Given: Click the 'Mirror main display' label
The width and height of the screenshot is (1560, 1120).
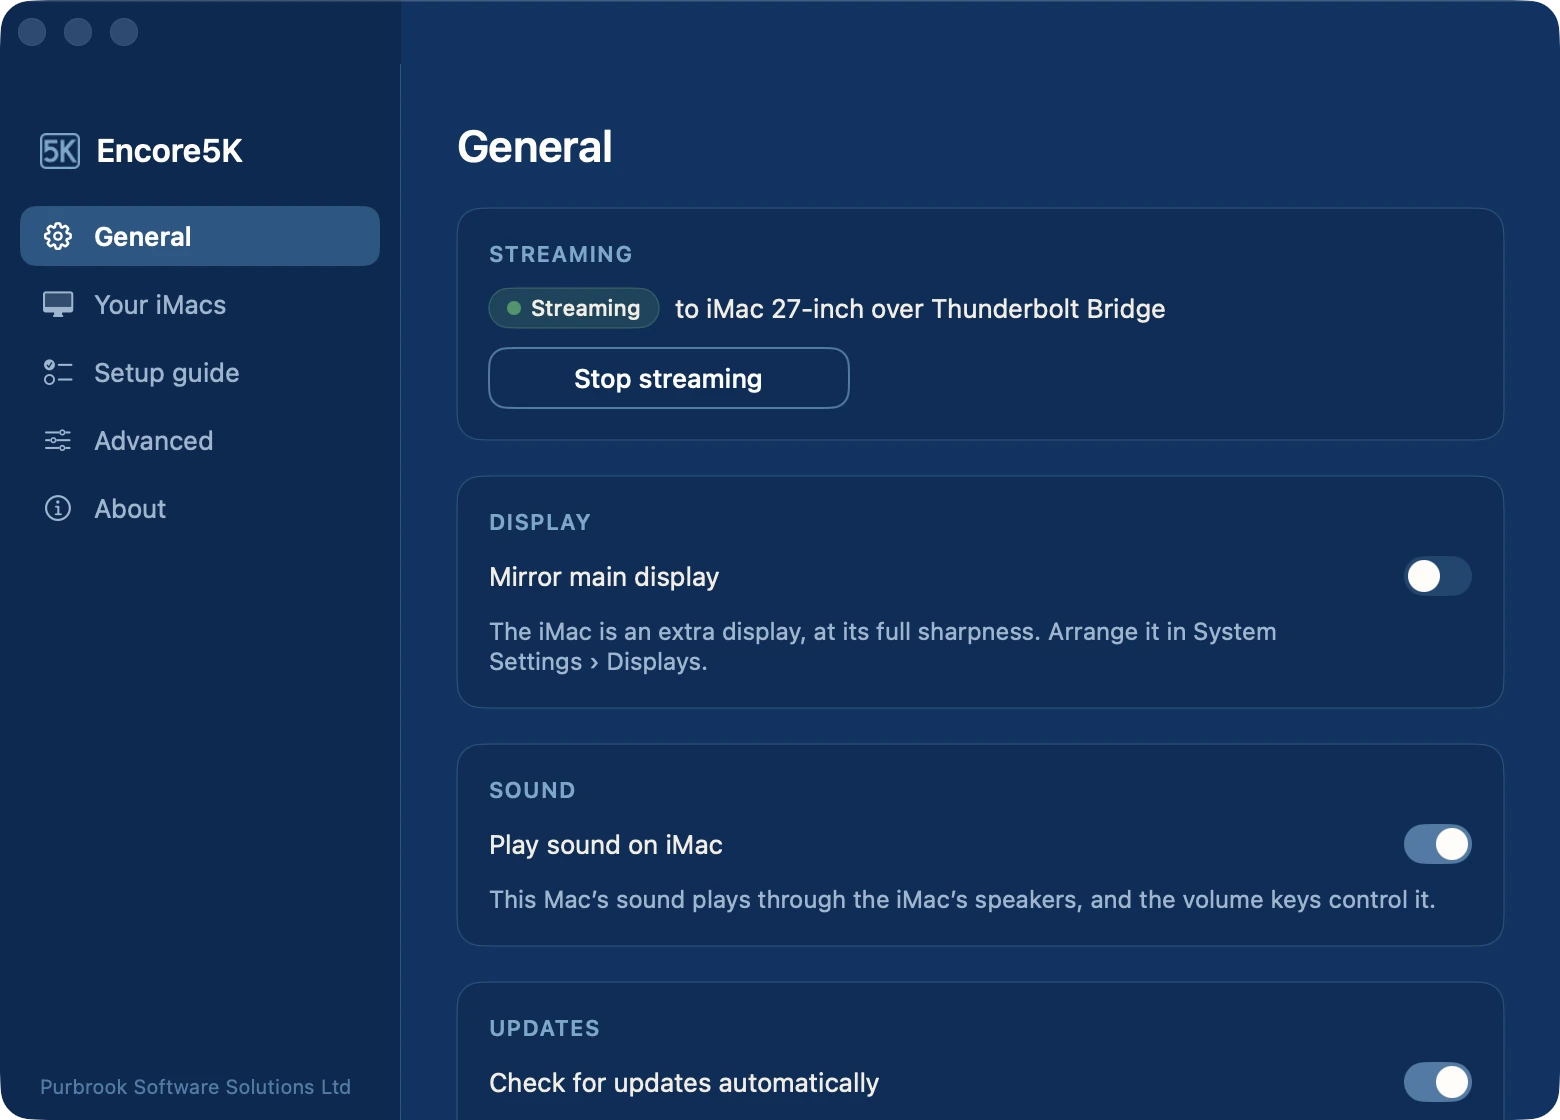Looking at the screenshot, I should (x=604, y=577).
